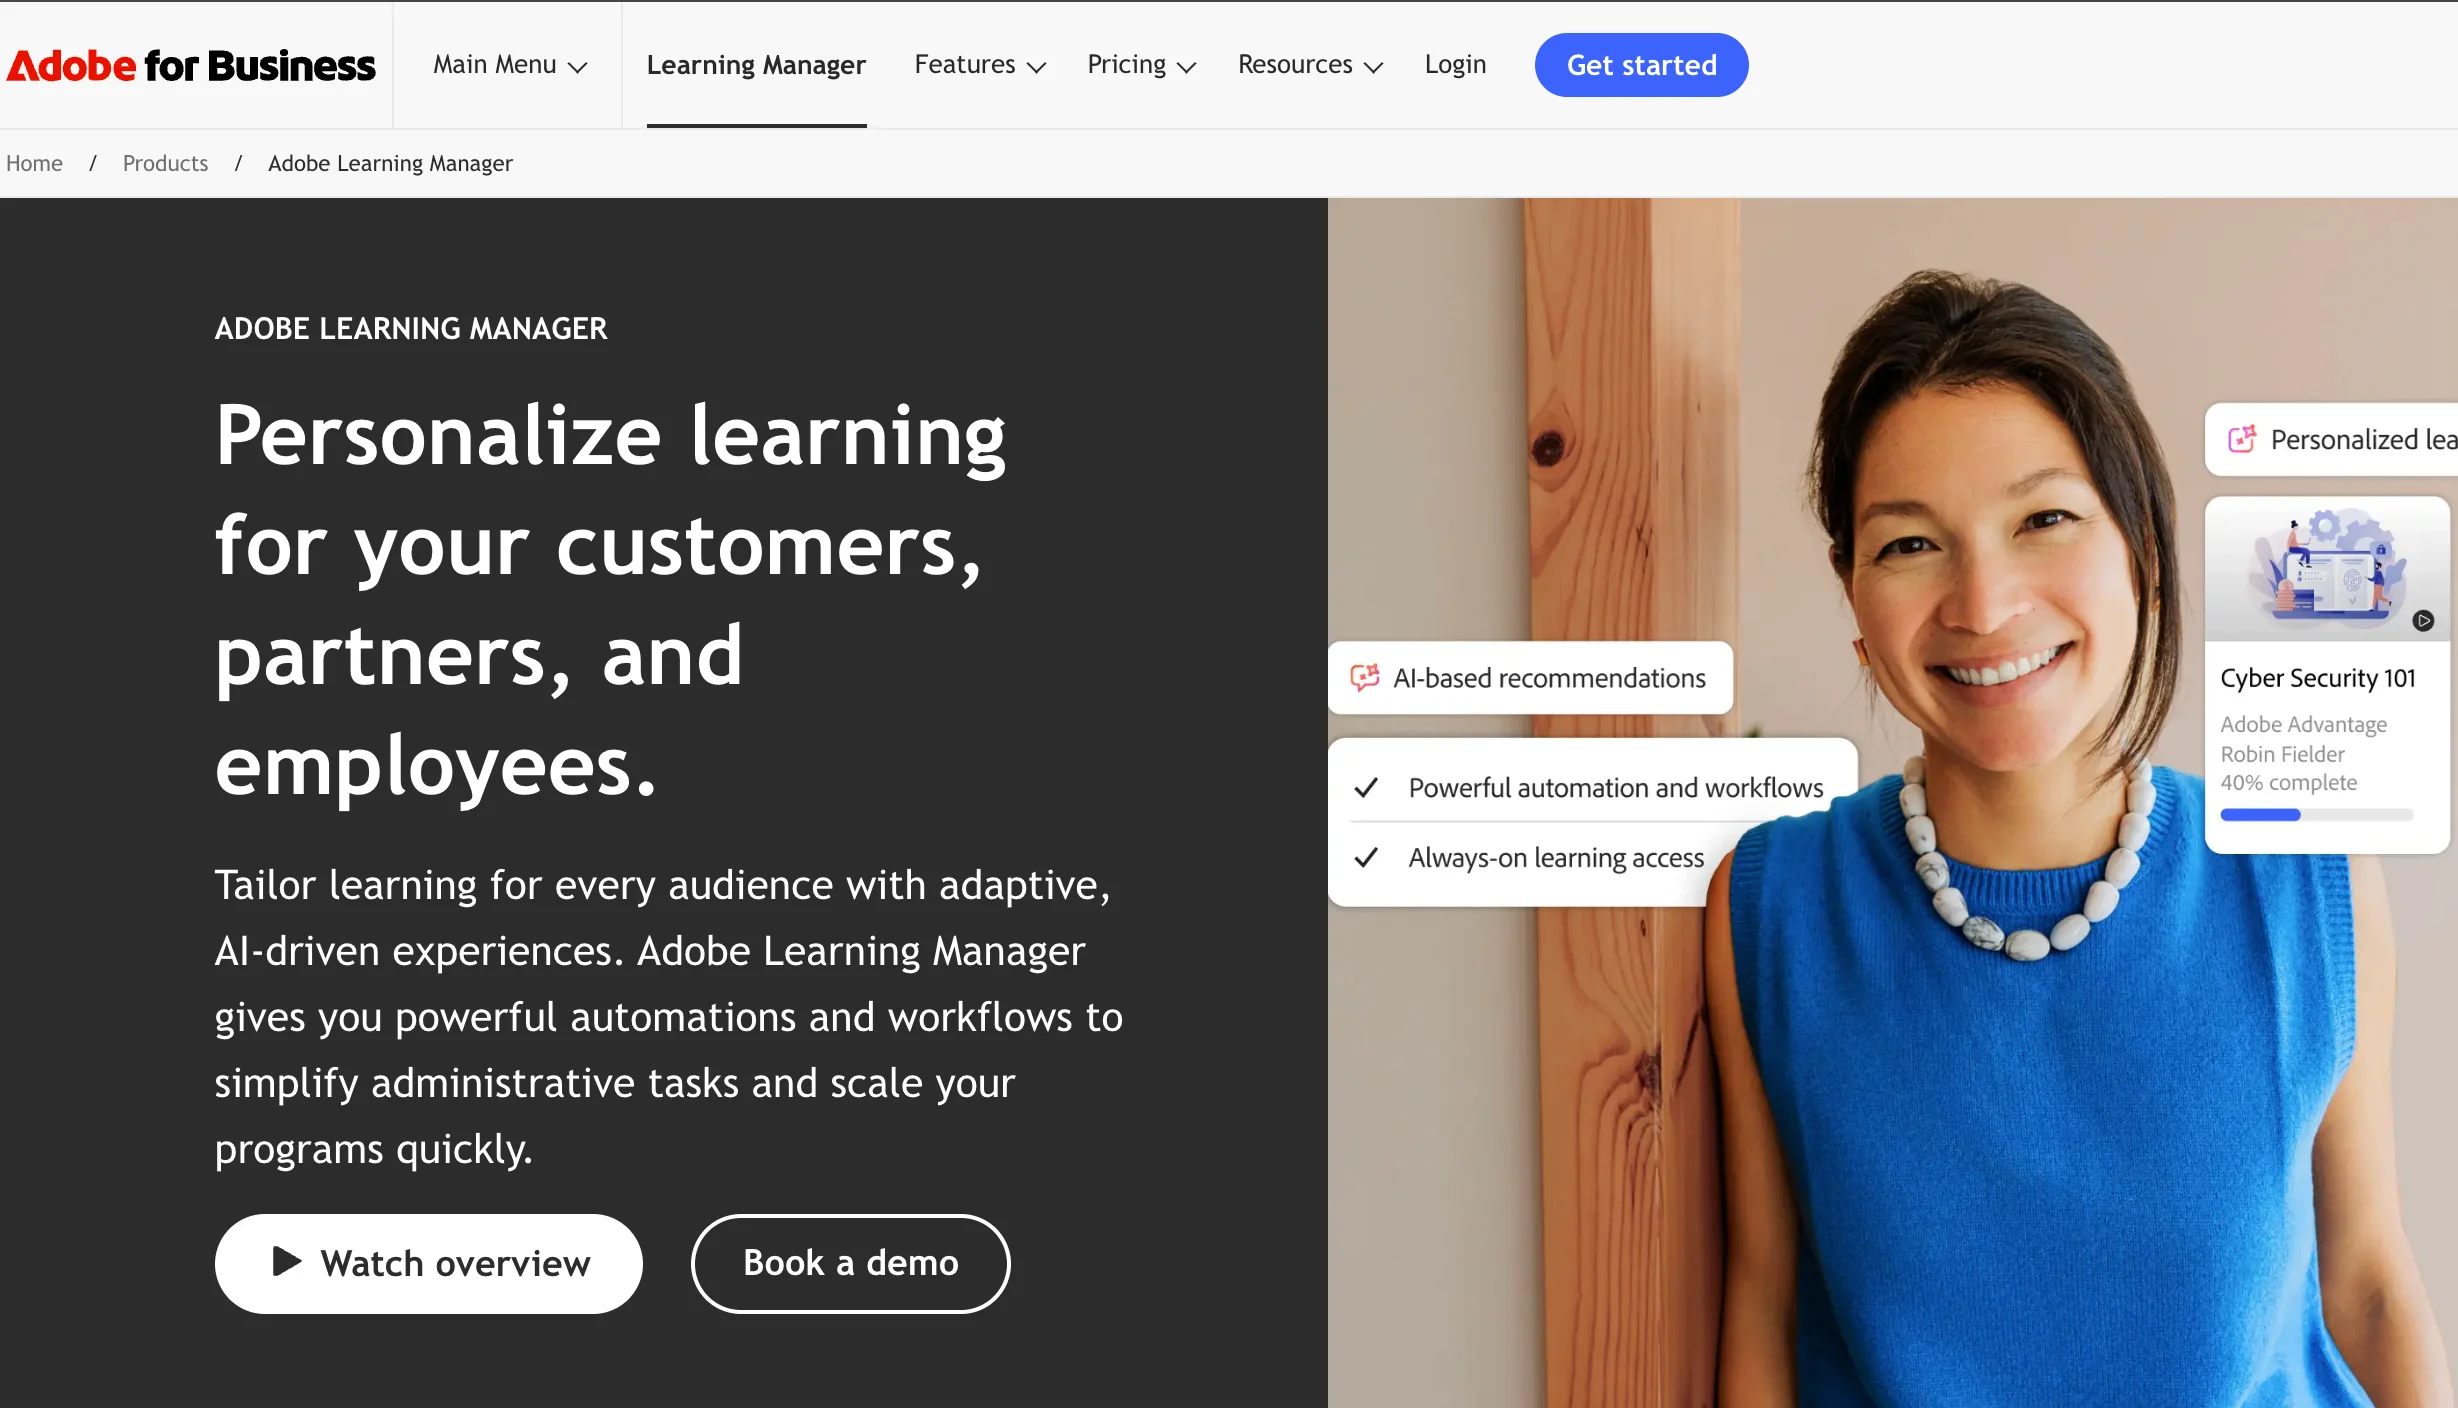Viewport: 2458px width, 1408px height.
Task: Open the Features dropdown arrow
Action: tap(1037, 67)
